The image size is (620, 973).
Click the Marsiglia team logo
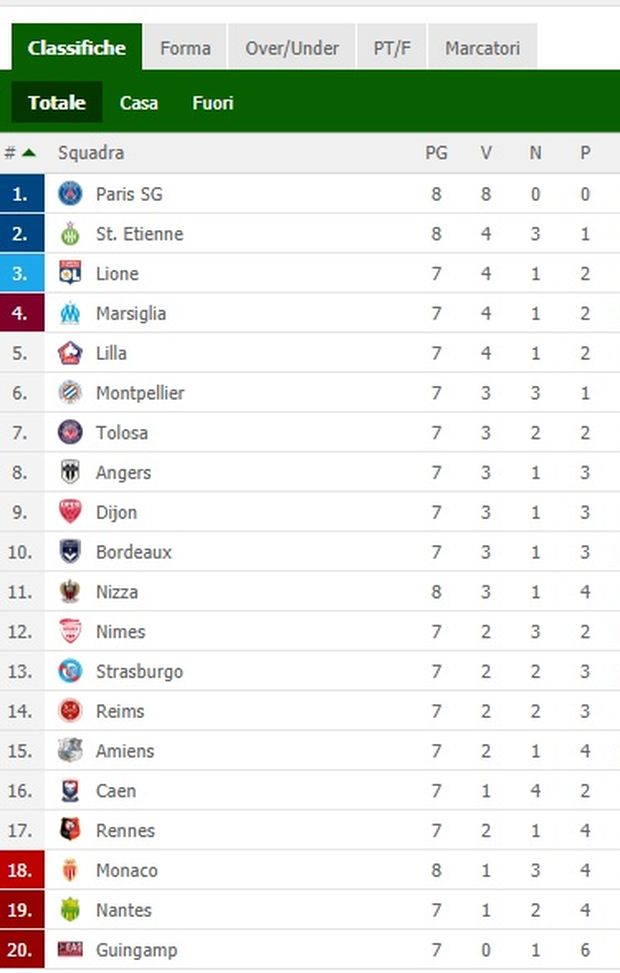pyautogui.click(x=70, y=313)
